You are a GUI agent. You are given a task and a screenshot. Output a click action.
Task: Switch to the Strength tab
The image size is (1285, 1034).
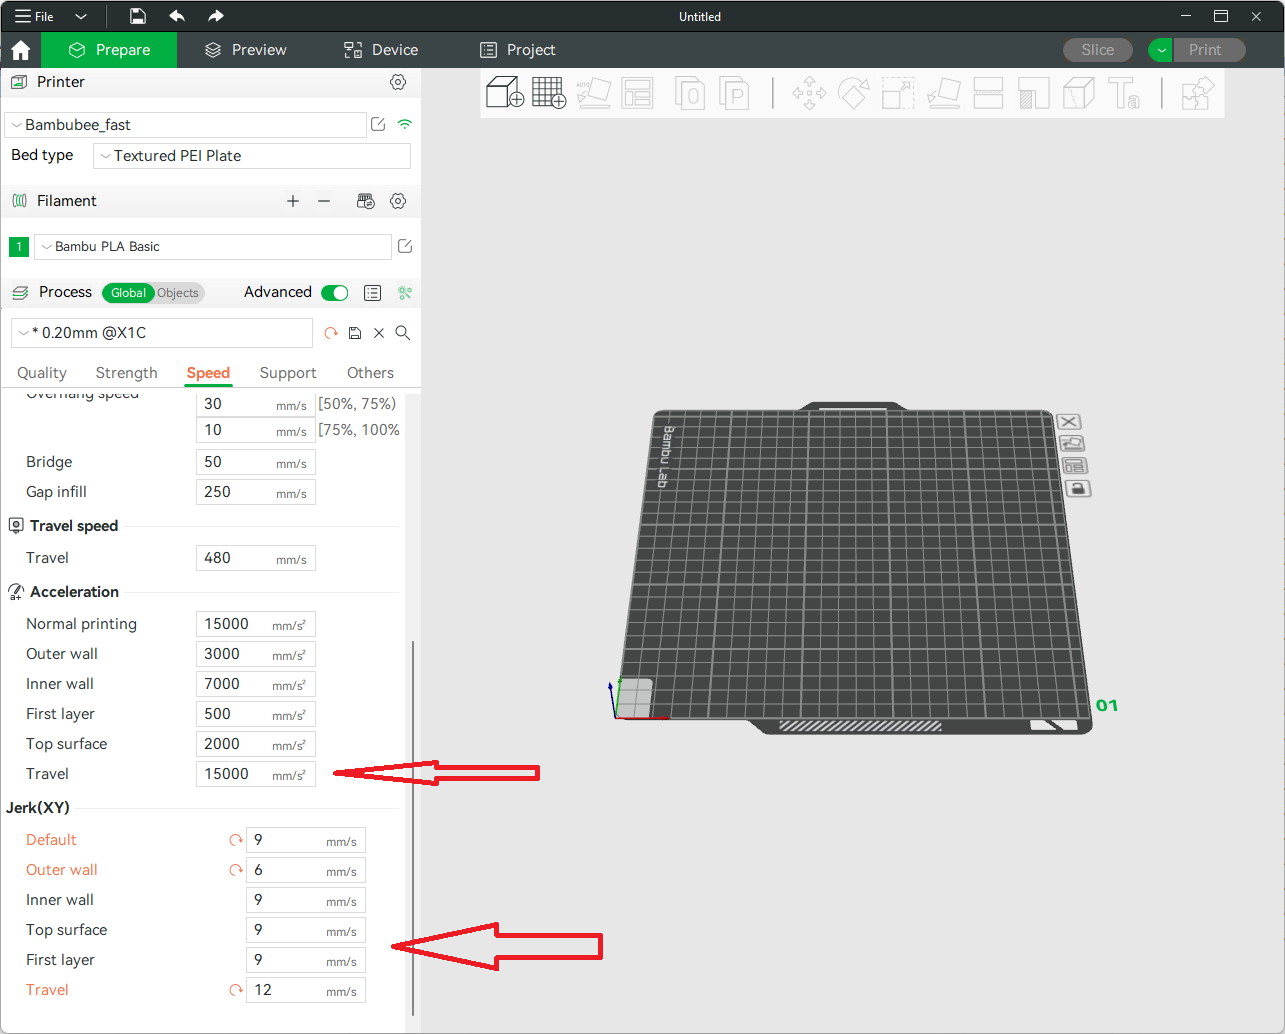coord(126,373)
